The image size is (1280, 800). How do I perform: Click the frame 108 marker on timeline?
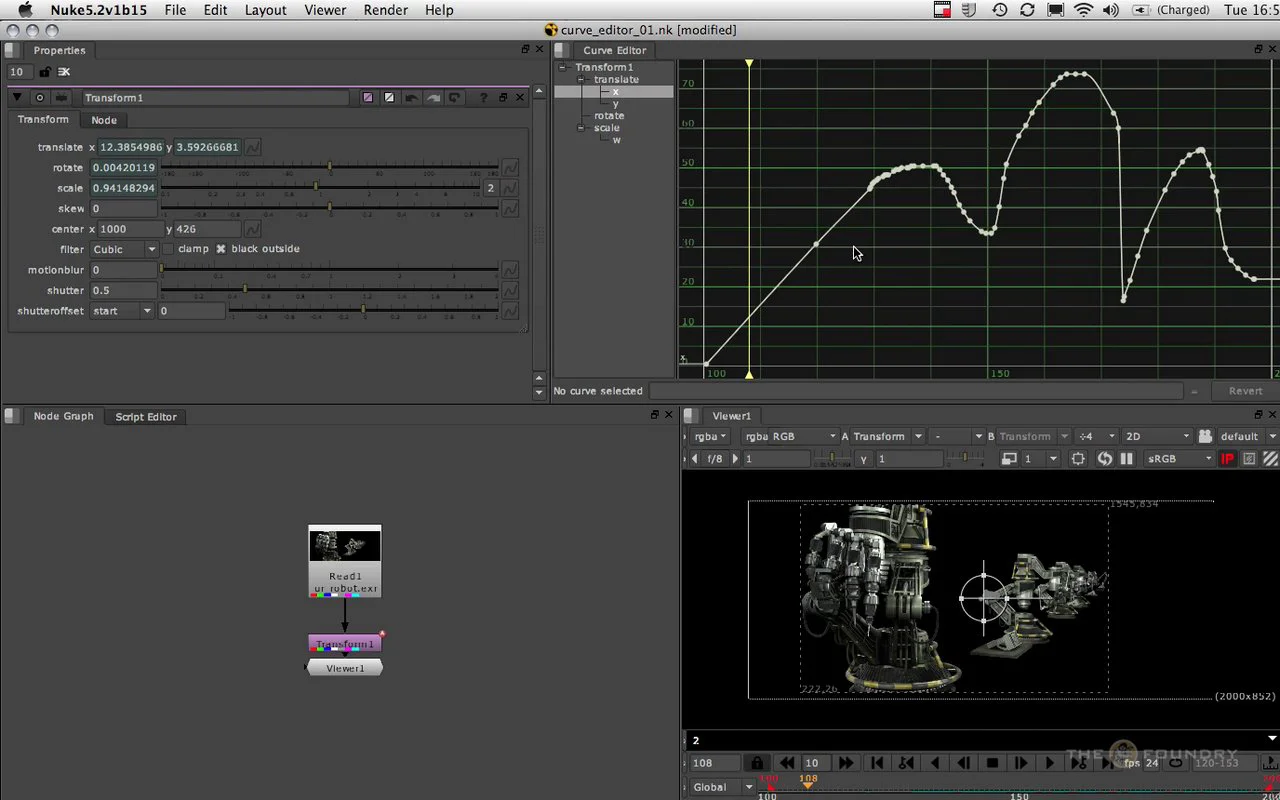[808, 782]
